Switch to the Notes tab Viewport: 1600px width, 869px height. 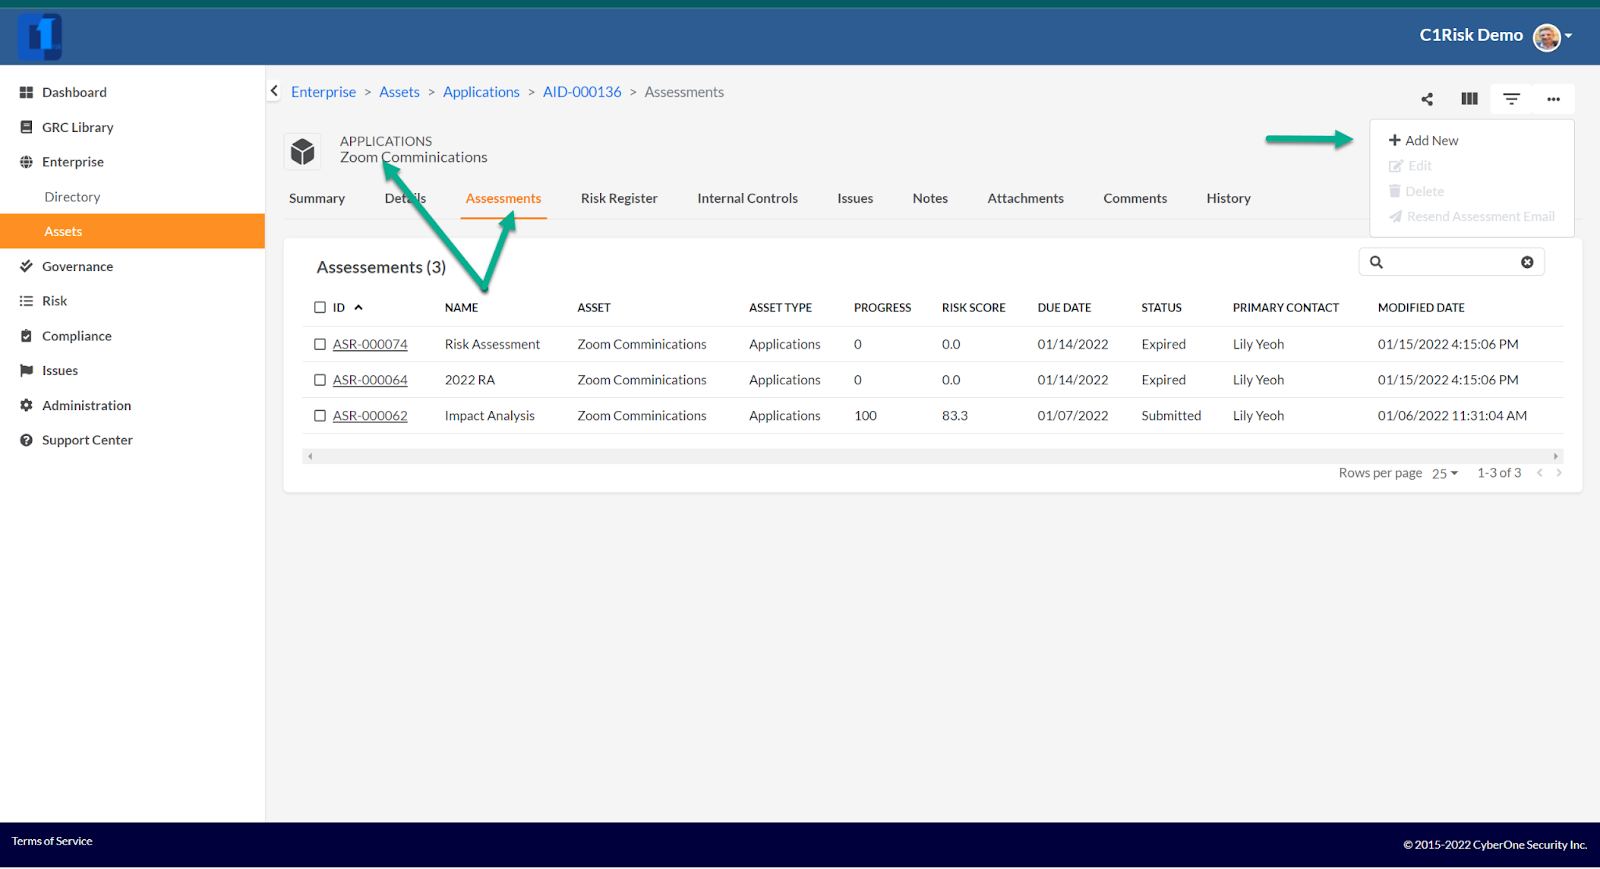click(x=930, y=199)
